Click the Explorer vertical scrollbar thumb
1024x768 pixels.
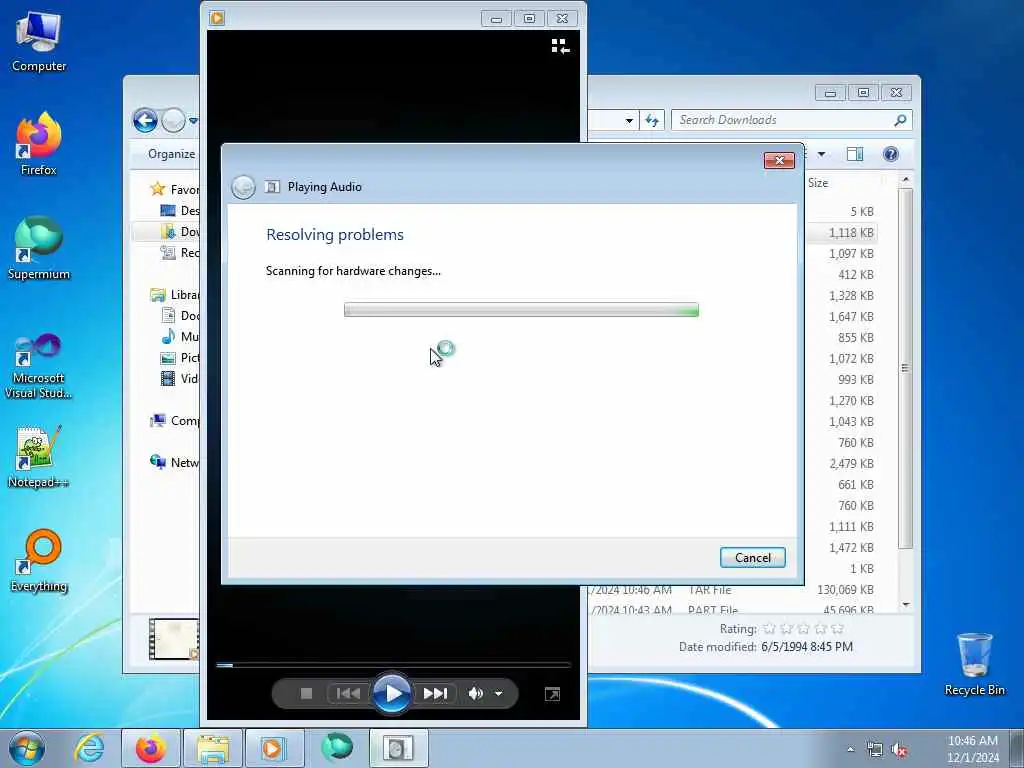click(x=905, y=368)
